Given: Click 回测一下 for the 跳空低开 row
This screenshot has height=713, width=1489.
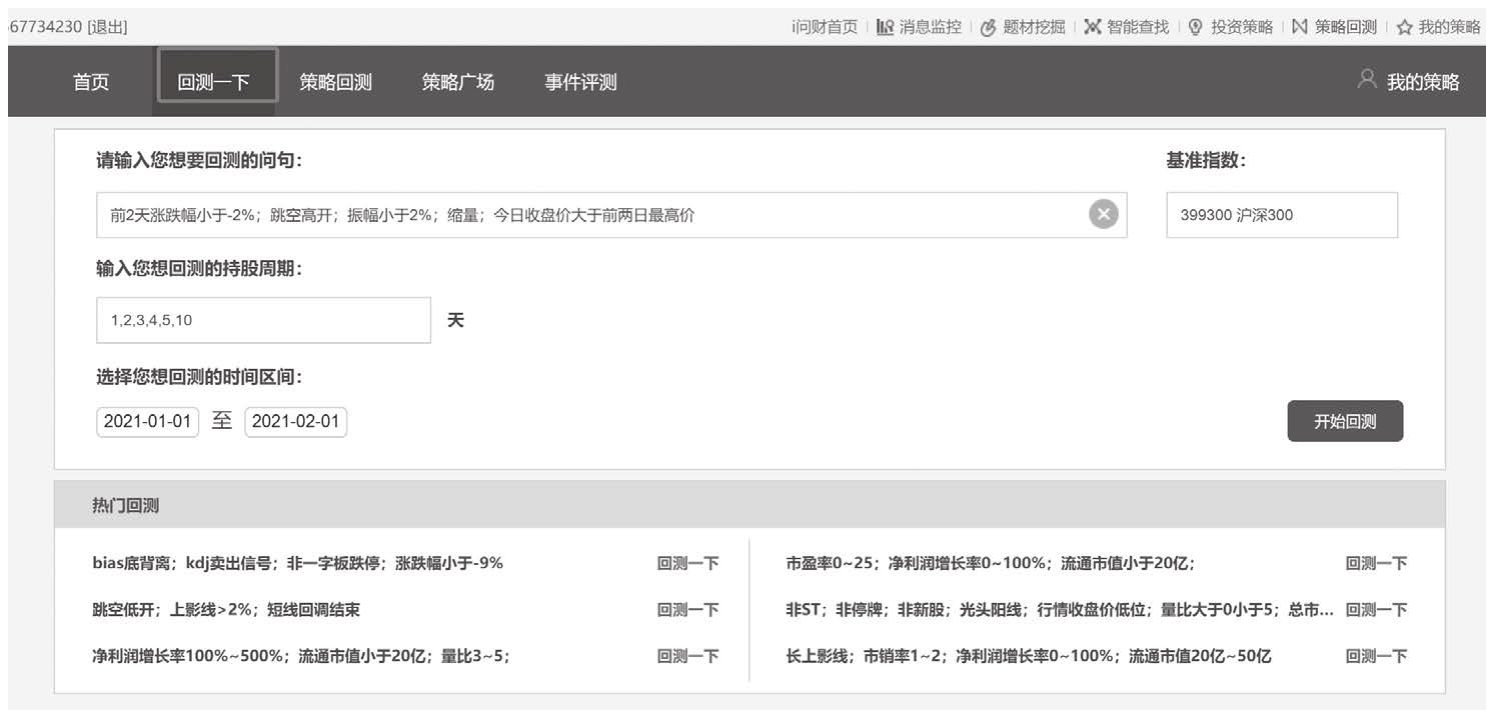Looking at the screenshot, I should (688, 610).
